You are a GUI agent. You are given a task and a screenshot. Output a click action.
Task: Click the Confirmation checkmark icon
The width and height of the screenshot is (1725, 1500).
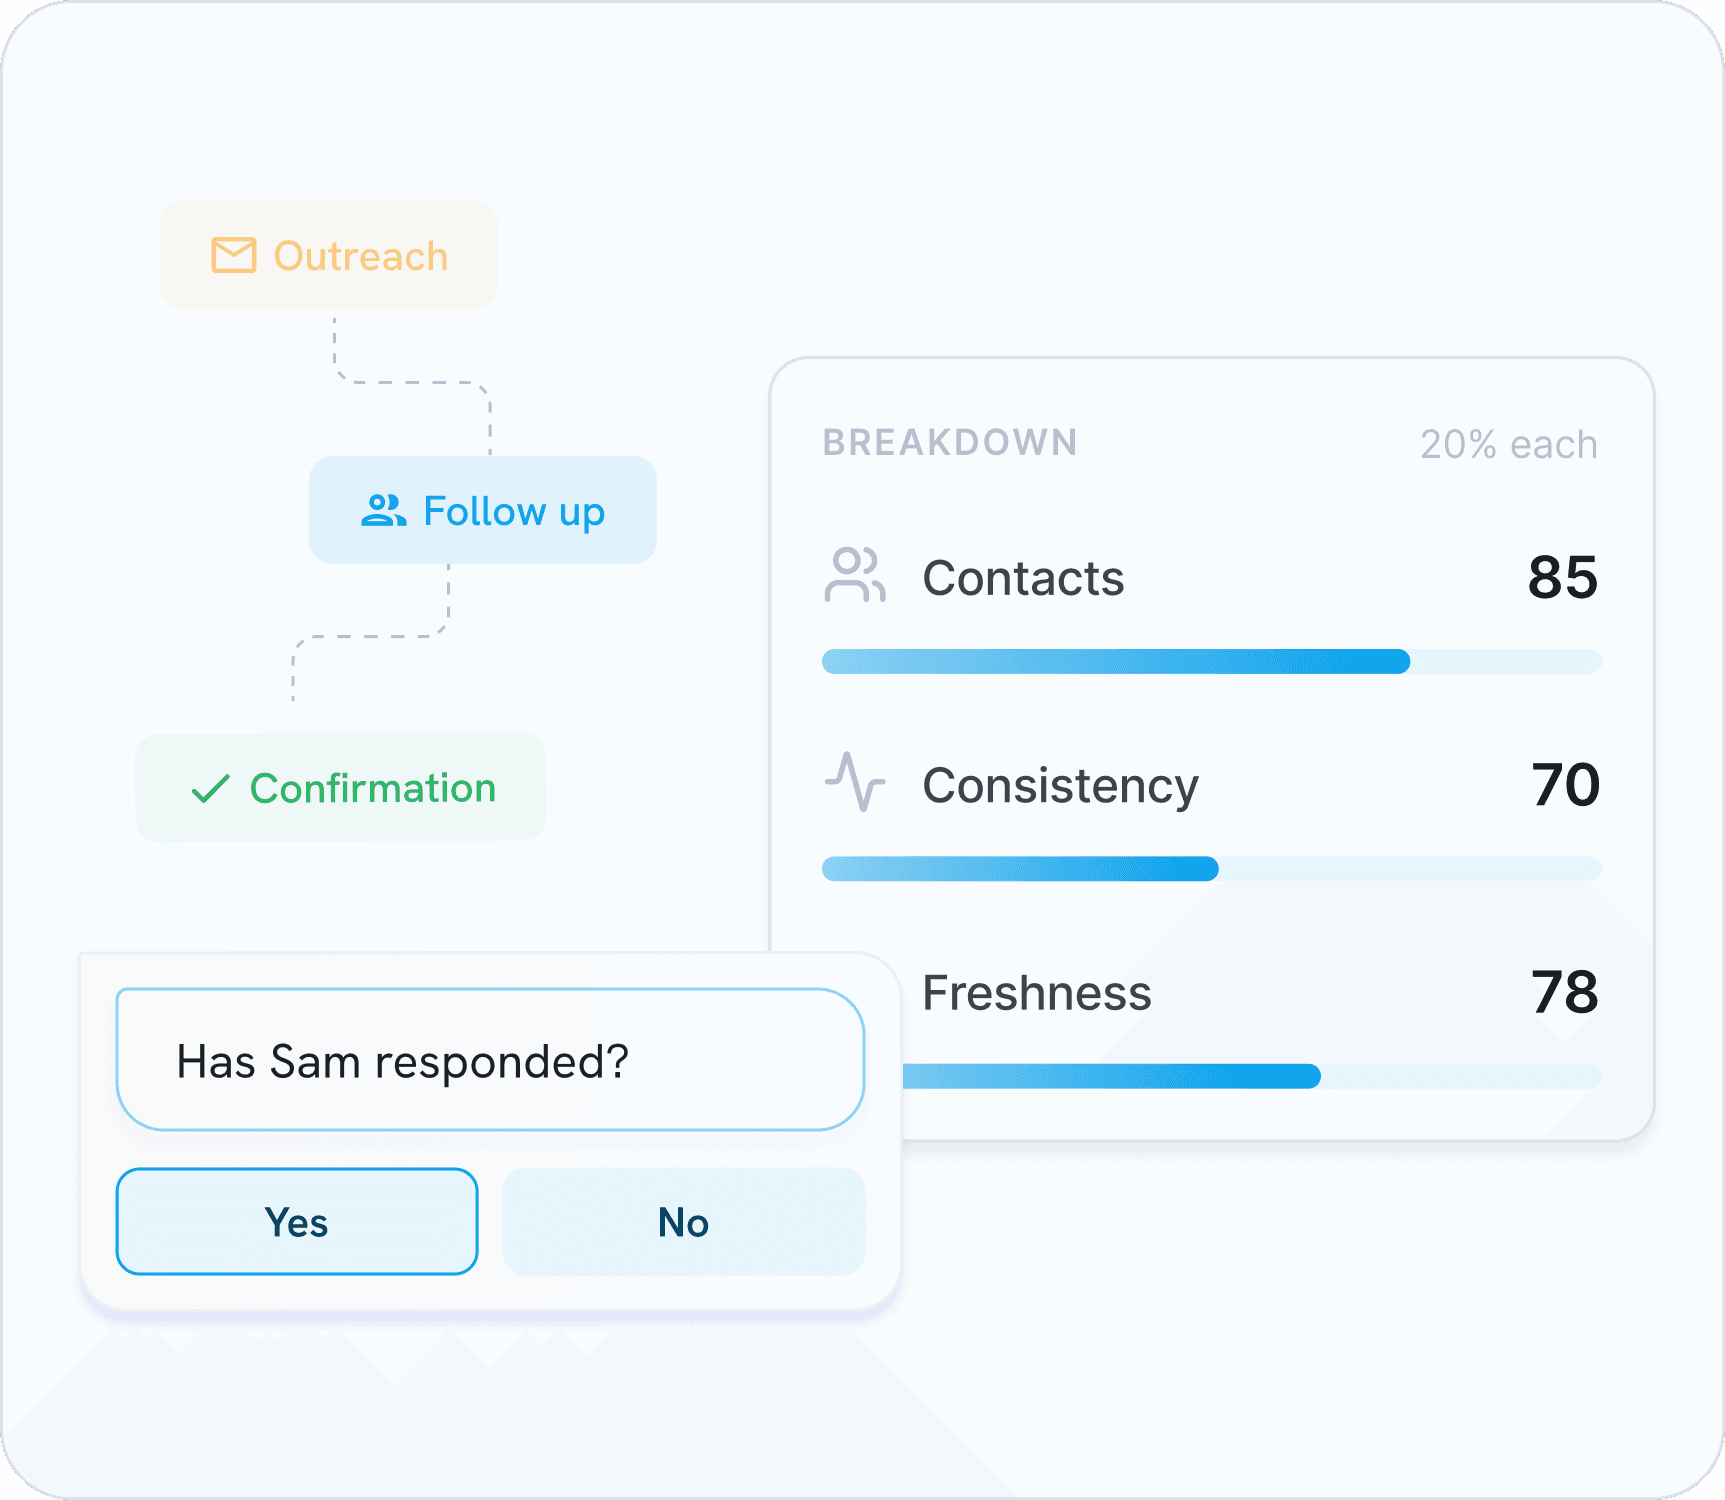(x=210, y=789)
